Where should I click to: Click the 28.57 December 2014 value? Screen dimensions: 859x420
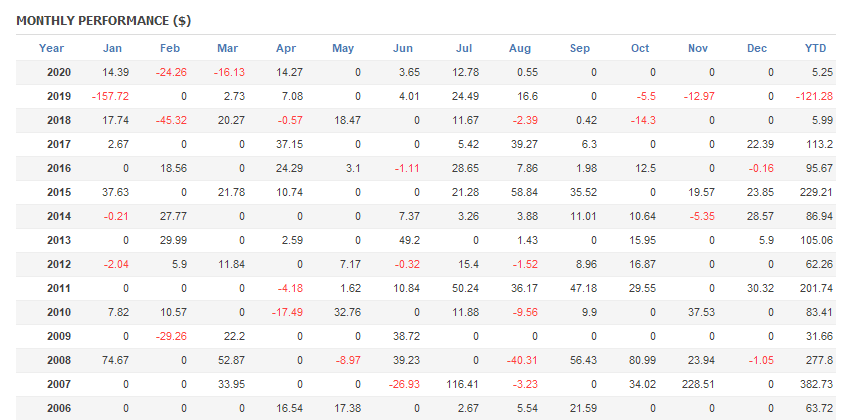[760, 217]
